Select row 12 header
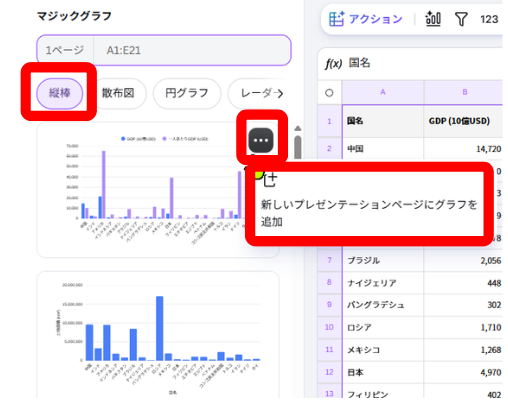The image size is (508, 401). 329,372
